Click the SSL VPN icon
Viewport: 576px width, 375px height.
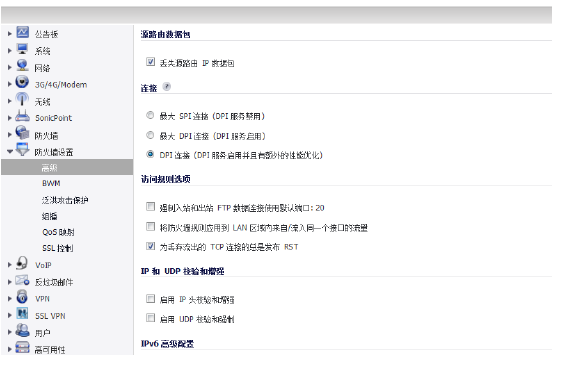click(x=22, y=313)
